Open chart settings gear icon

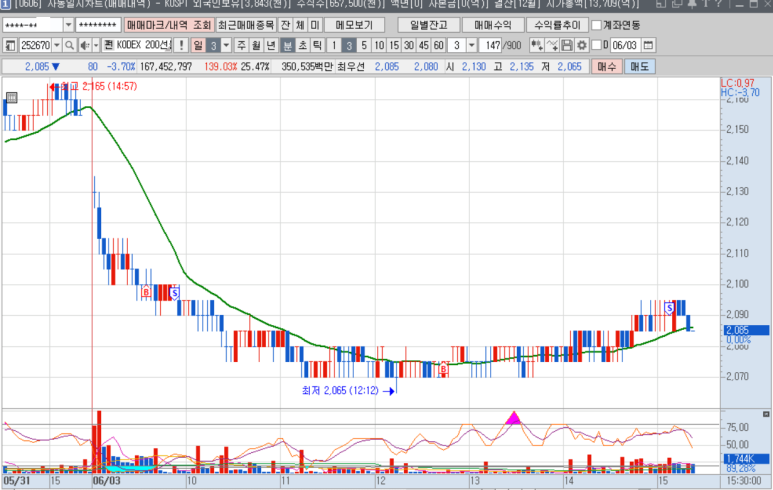(x=582, y=45)
